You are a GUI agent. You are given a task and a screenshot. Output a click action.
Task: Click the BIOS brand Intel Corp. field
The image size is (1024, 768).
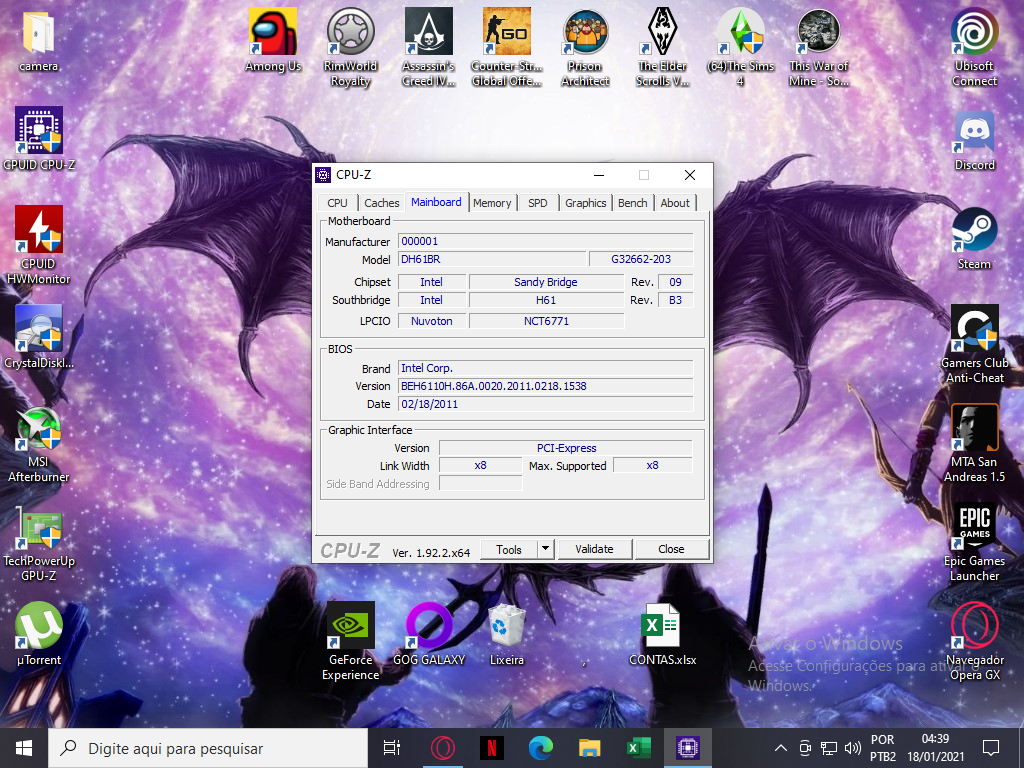pos(545,368)
